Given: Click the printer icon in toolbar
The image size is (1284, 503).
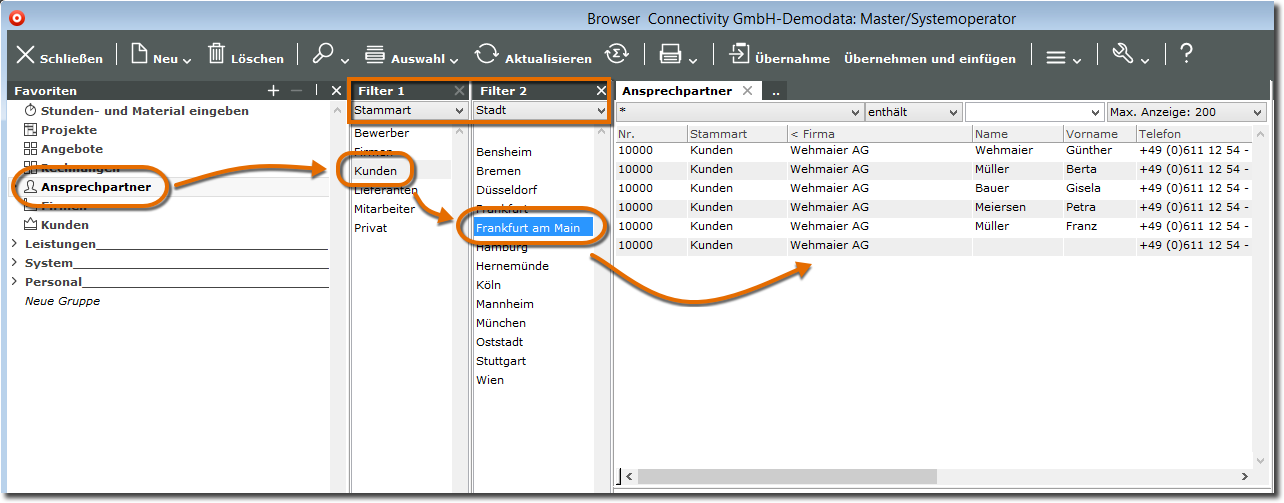Looking at the screenshot, I should (670, 56).
